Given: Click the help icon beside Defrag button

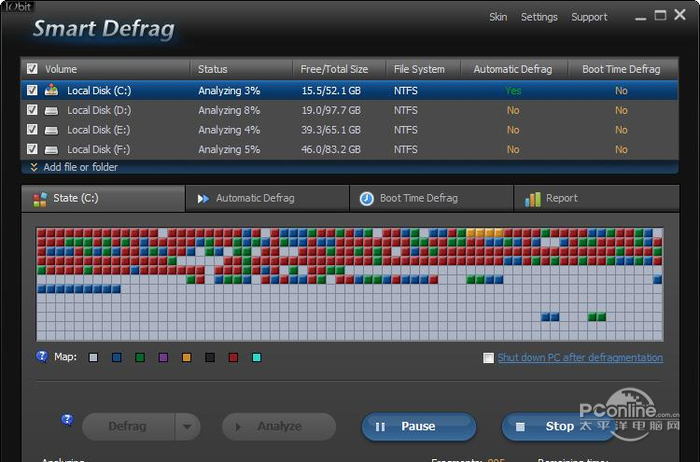Looking at the screenshot, I should point(67,420).
